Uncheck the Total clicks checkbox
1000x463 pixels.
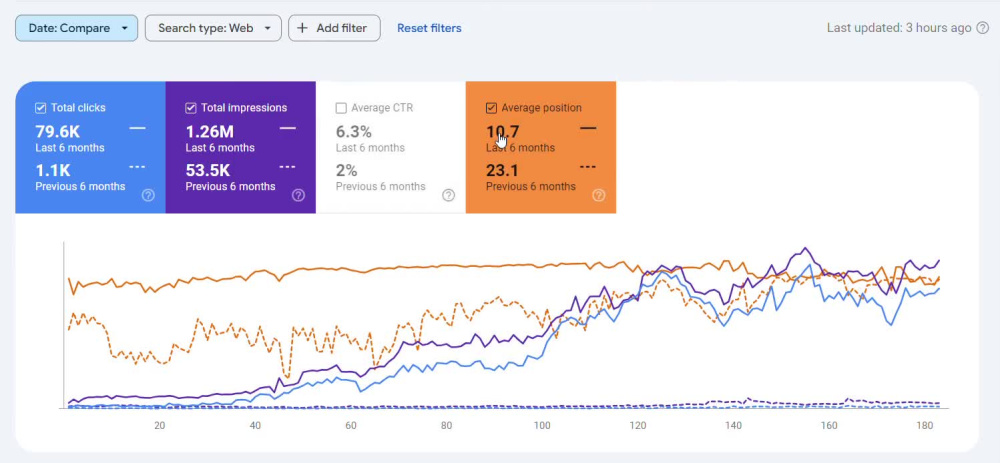tap(40, 108)
